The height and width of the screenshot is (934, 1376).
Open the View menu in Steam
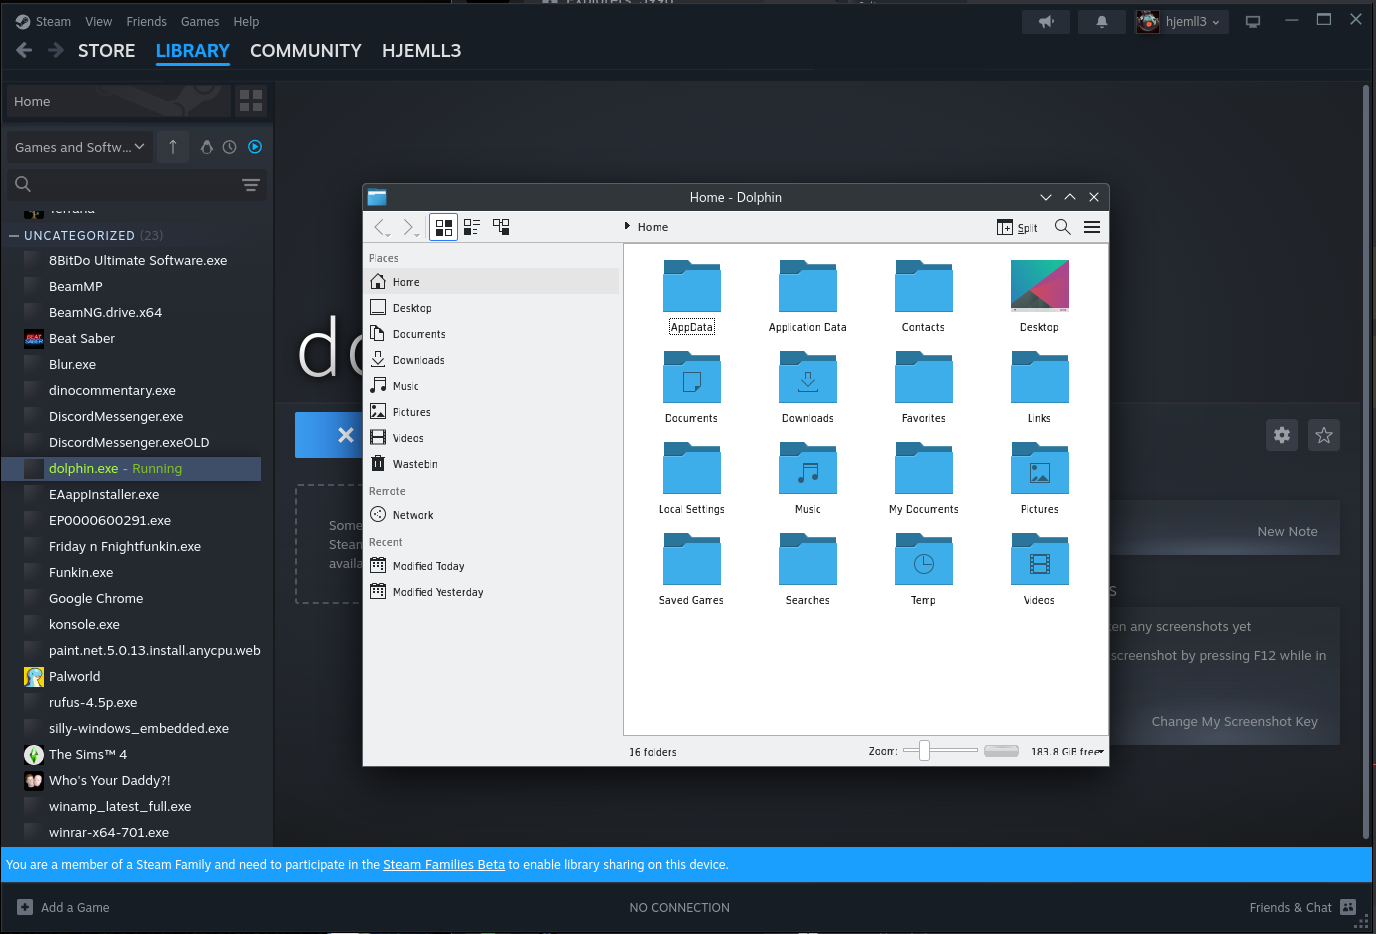pyautogui.click(x=98, y=21)
